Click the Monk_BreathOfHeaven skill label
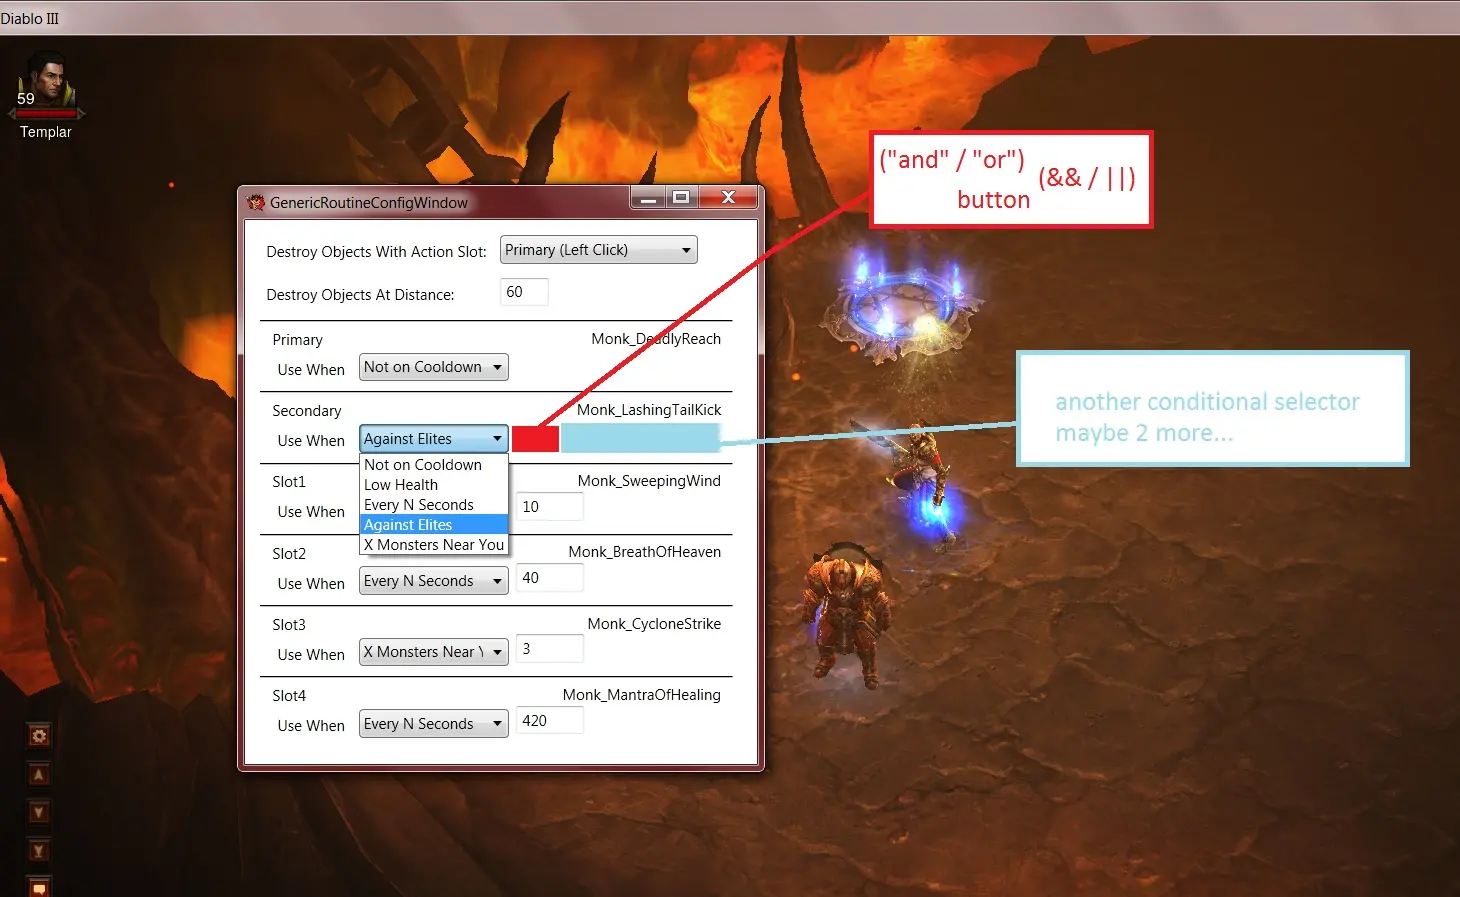 pos(645,552)
